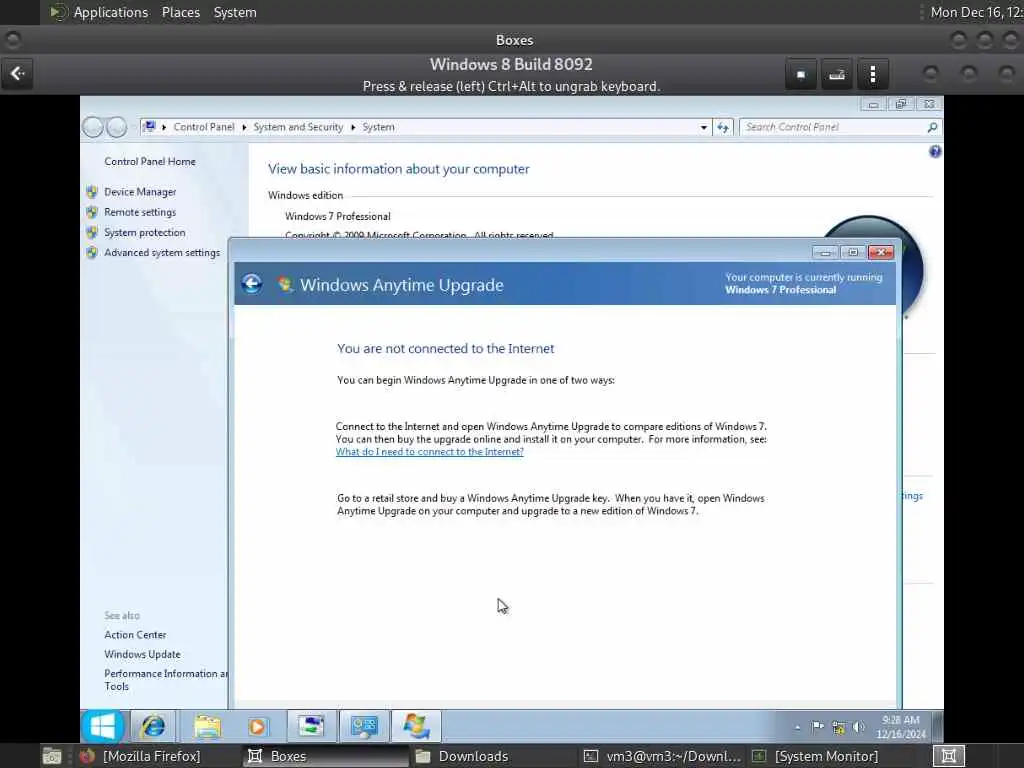
Task: Click the System and Security breadcrumb
Action: point(298,127)
